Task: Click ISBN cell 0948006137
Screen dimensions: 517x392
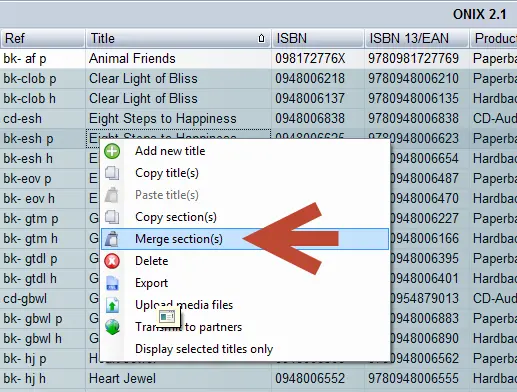Action: point(318,99)
